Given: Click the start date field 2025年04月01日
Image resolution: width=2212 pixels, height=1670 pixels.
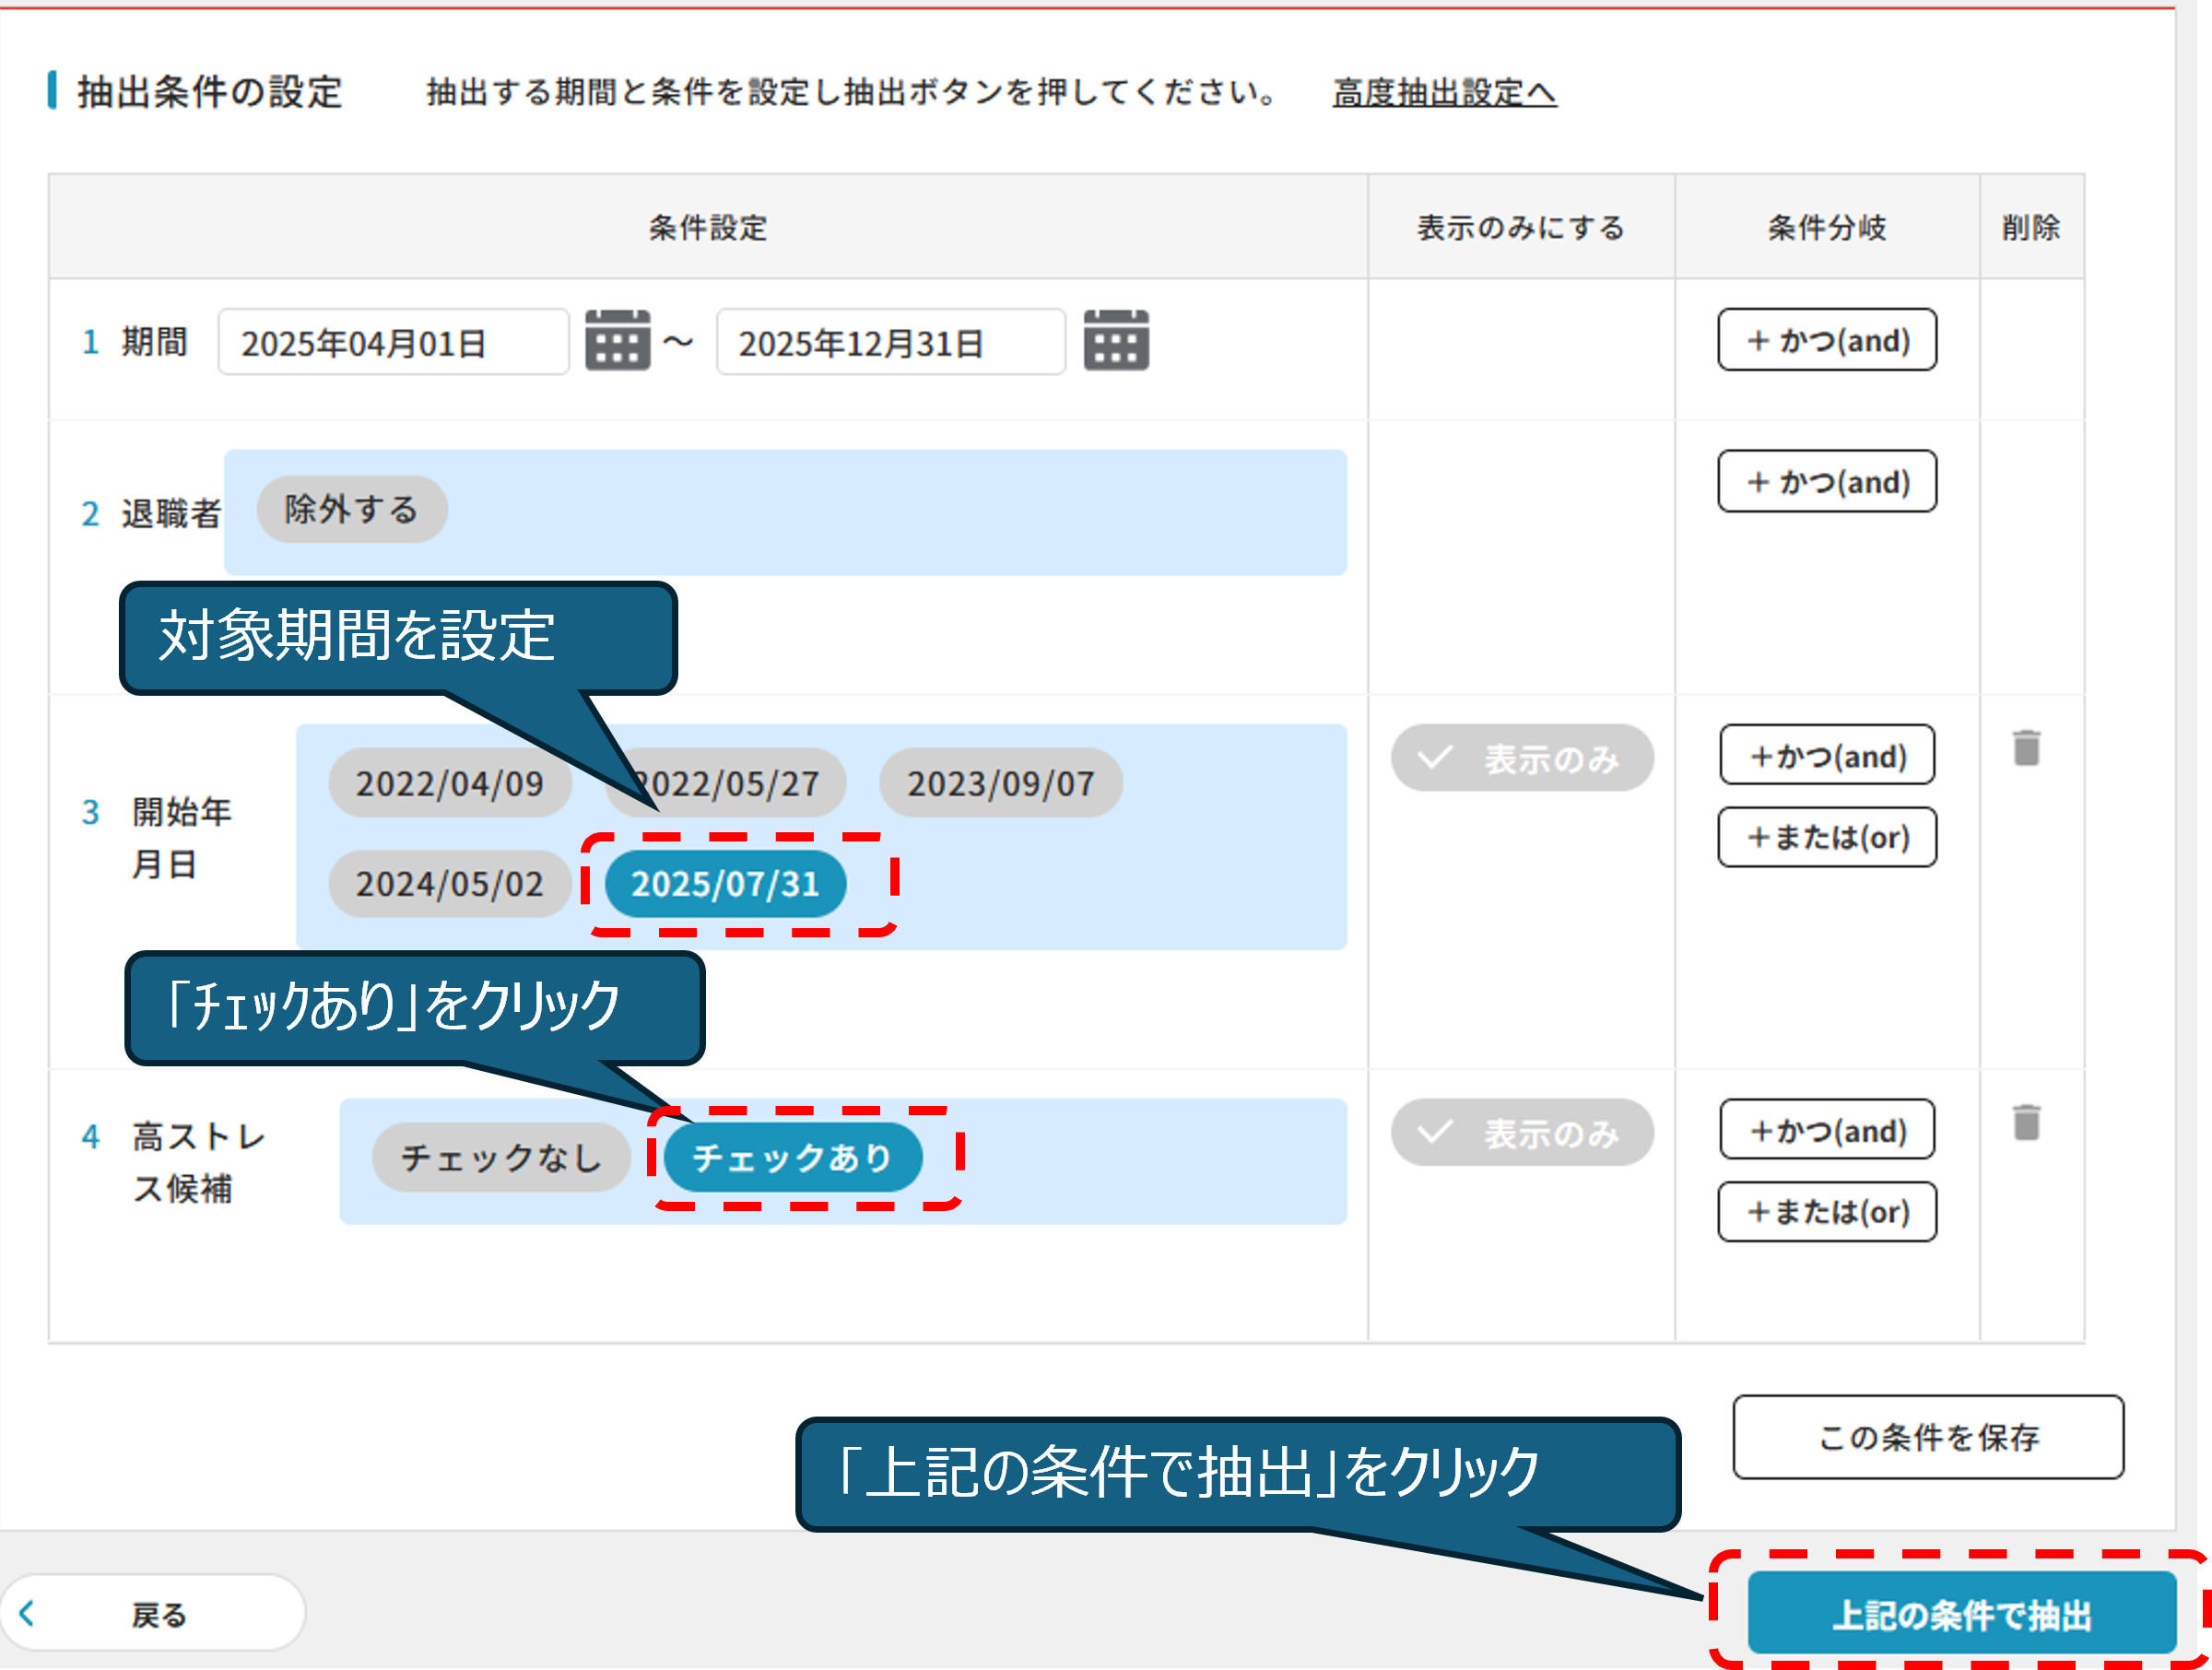Looking at the screenshot, I should (x=393, y=343).
